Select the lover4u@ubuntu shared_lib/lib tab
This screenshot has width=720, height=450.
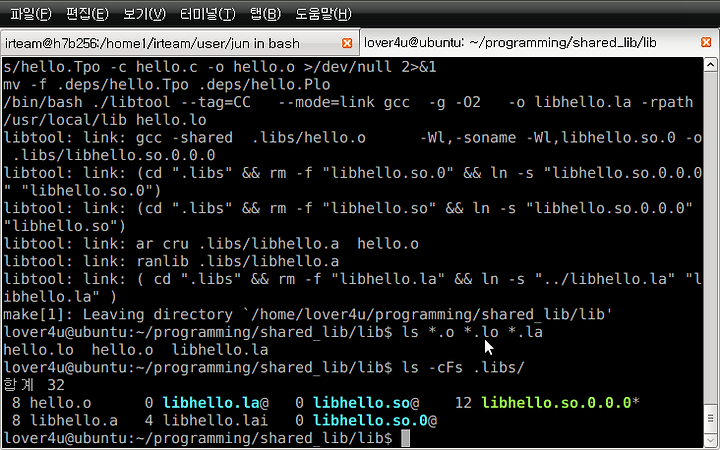(540, 43)
